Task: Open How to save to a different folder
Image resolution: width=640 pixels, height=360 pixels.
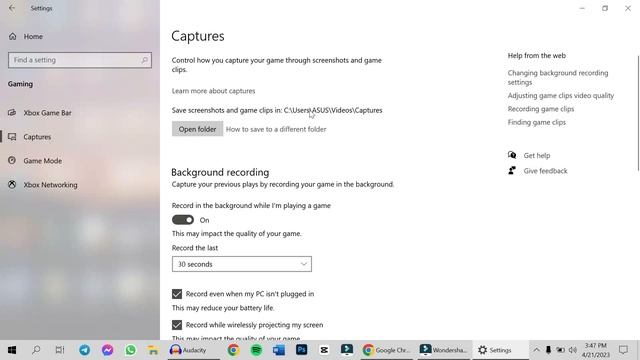Action: click(x=276, y=129)
